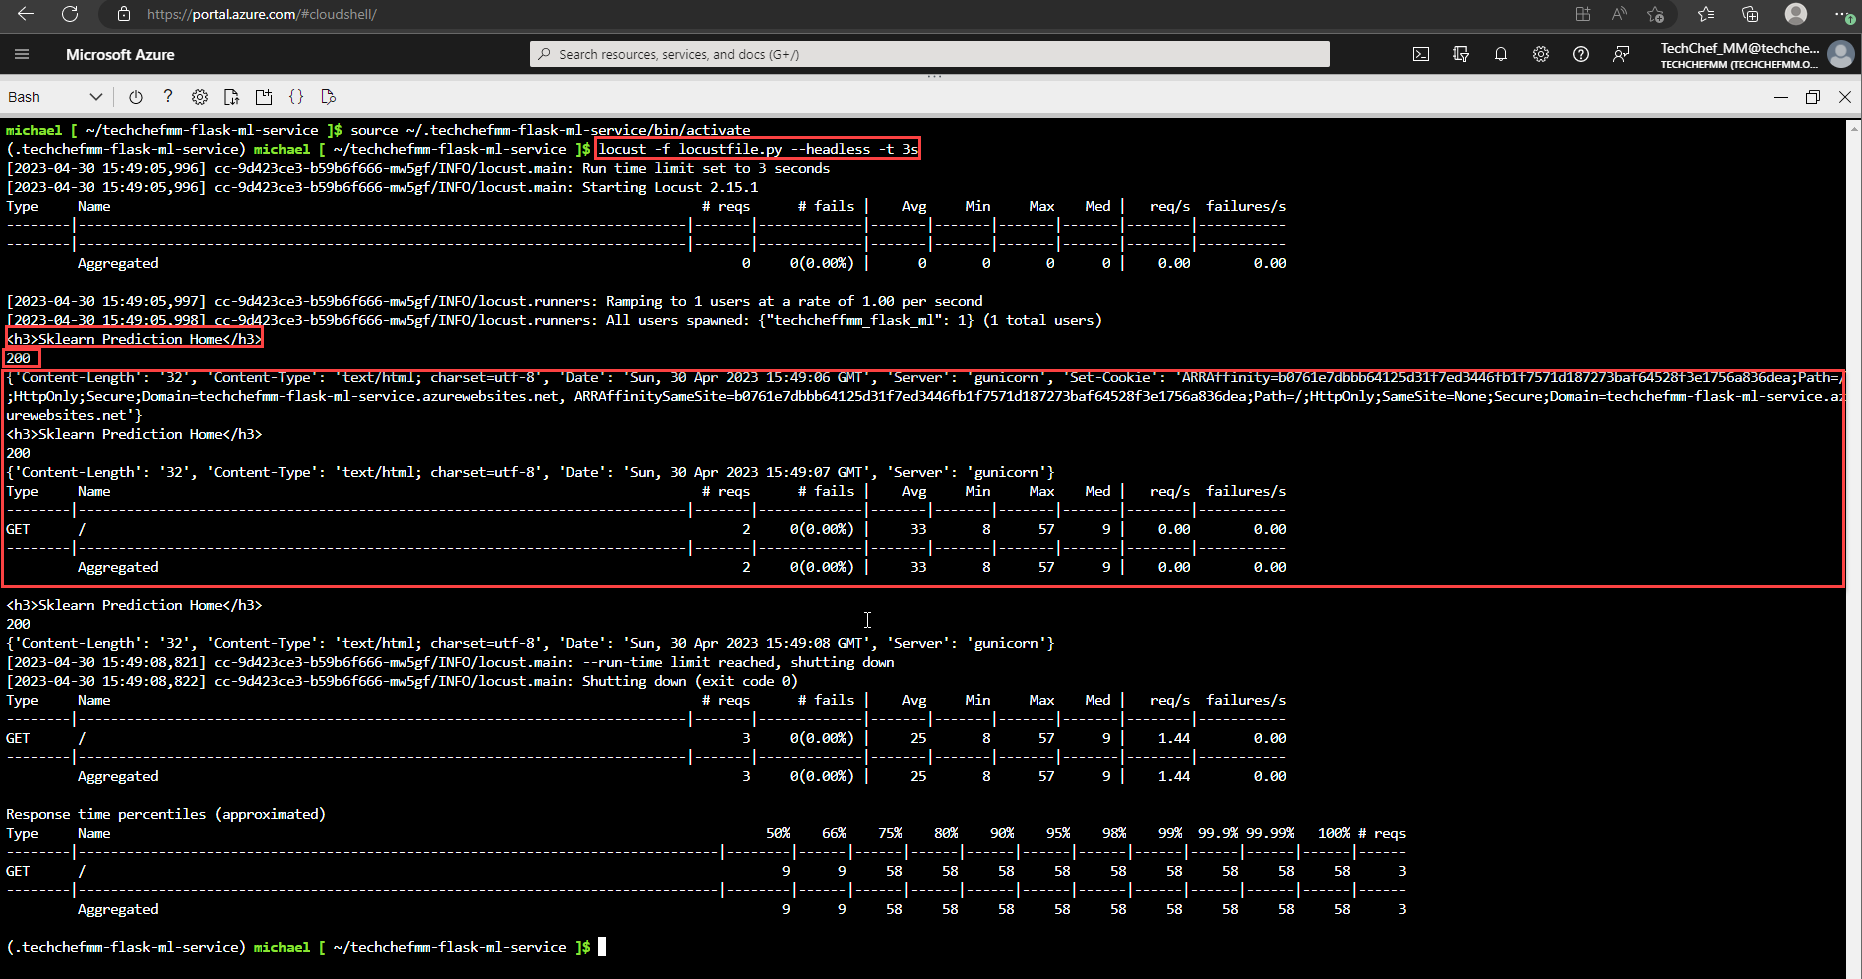Open web preview in Cloud Shell
The image size is (1862, 979).
tap(328, 96)
